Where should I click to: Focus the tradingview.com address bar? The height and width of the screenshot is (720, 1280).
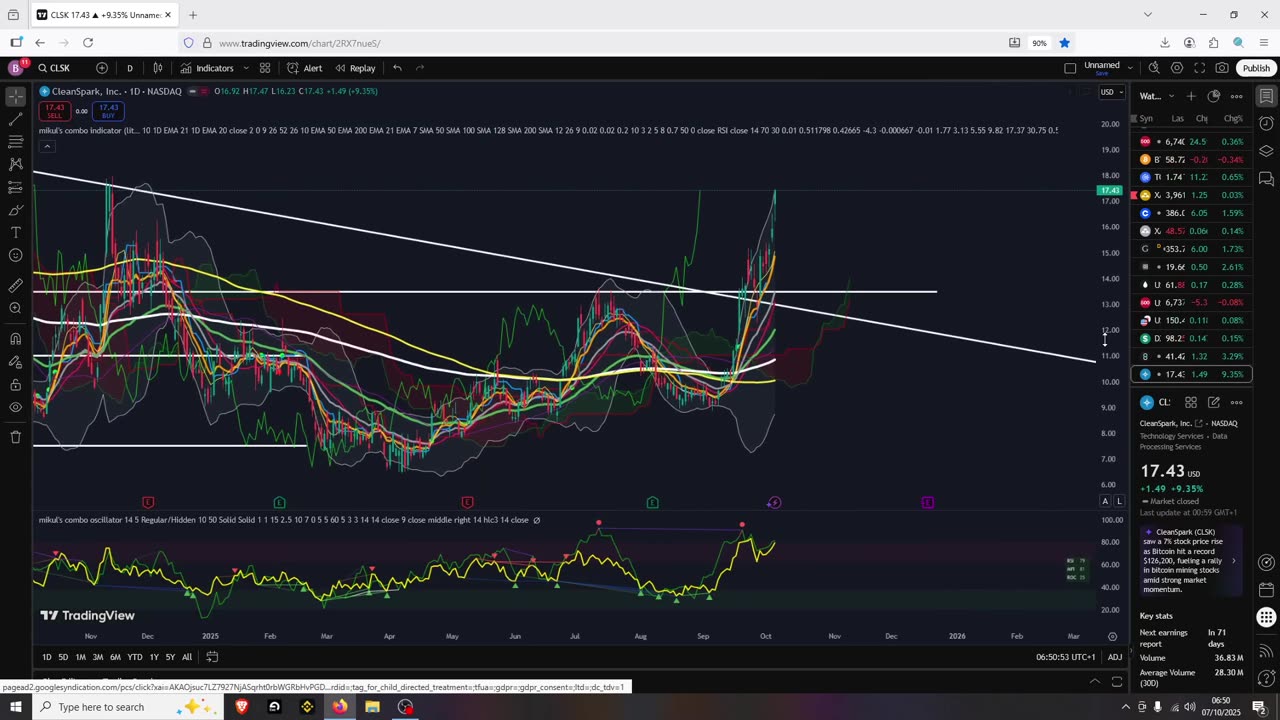tap(600, 43)
